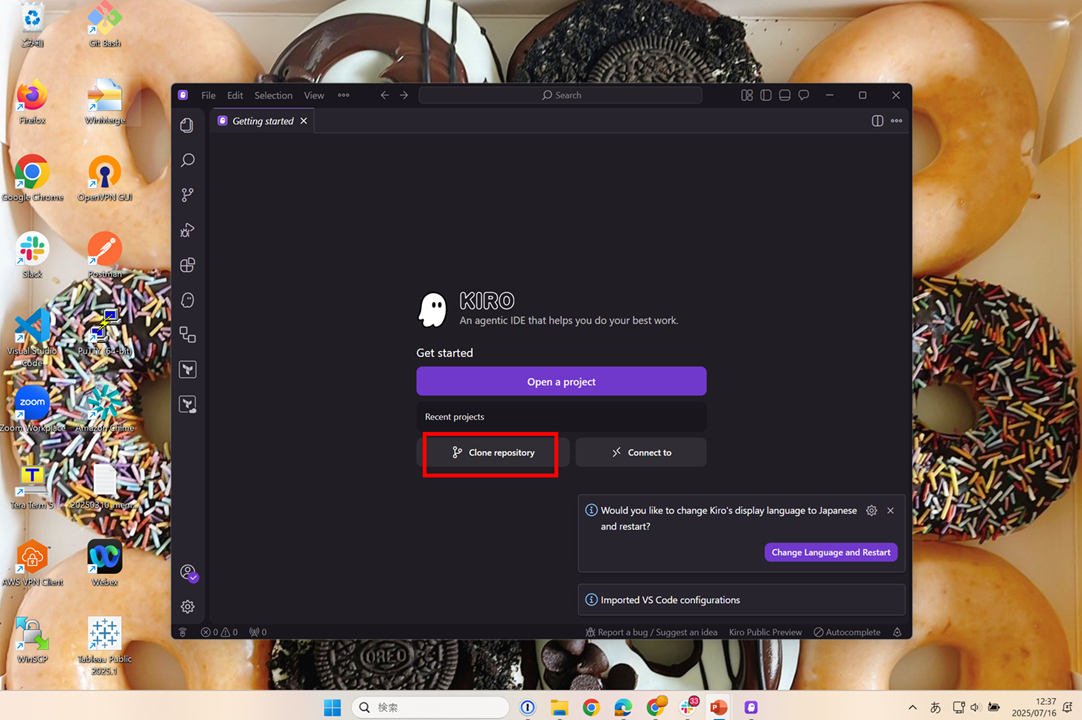
Task: Open the Search view in activity bar
Action: pos(187,160)
